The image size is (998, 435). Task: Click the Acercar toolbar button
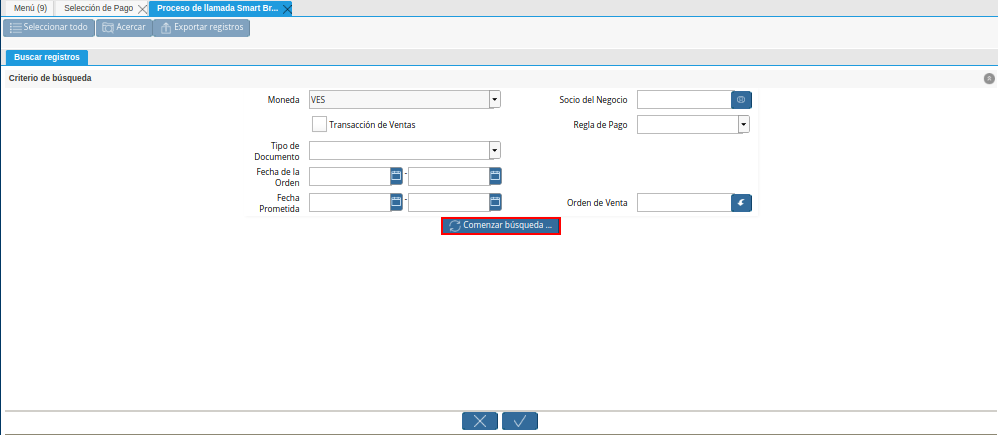click(x=124, y=27)
